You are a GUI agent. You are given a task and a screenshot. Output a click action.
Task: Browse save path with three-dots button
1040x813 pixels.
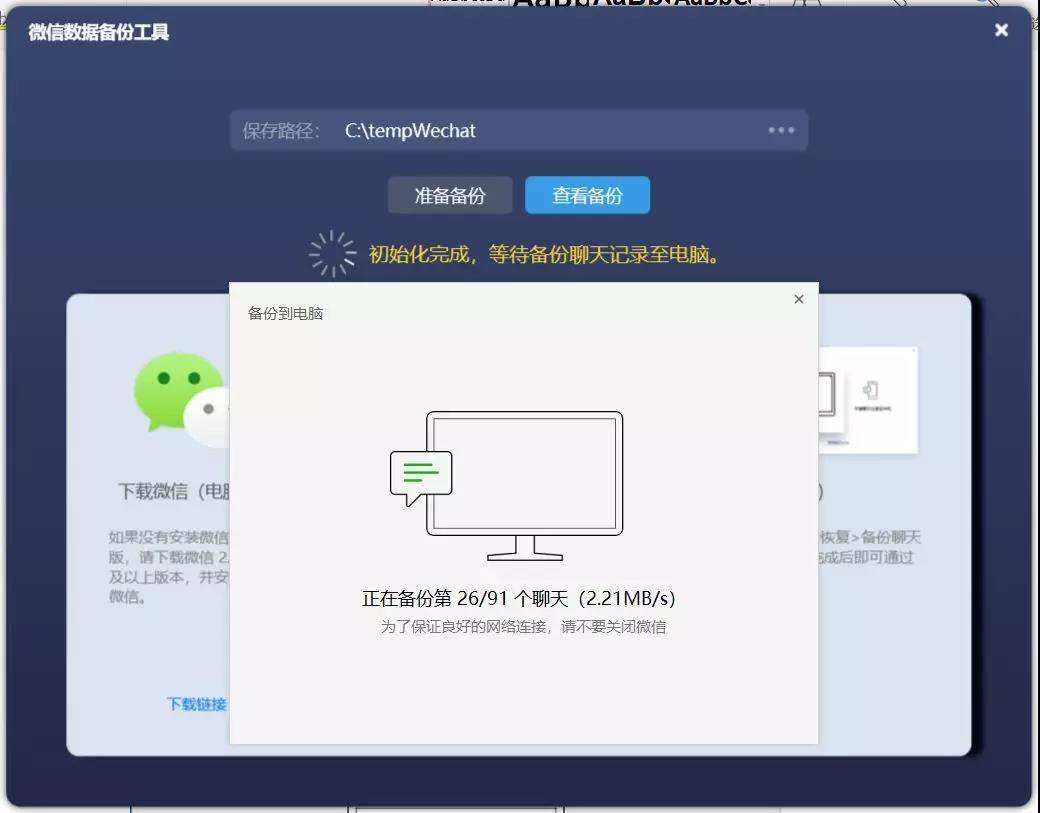[x=781, y=130]
